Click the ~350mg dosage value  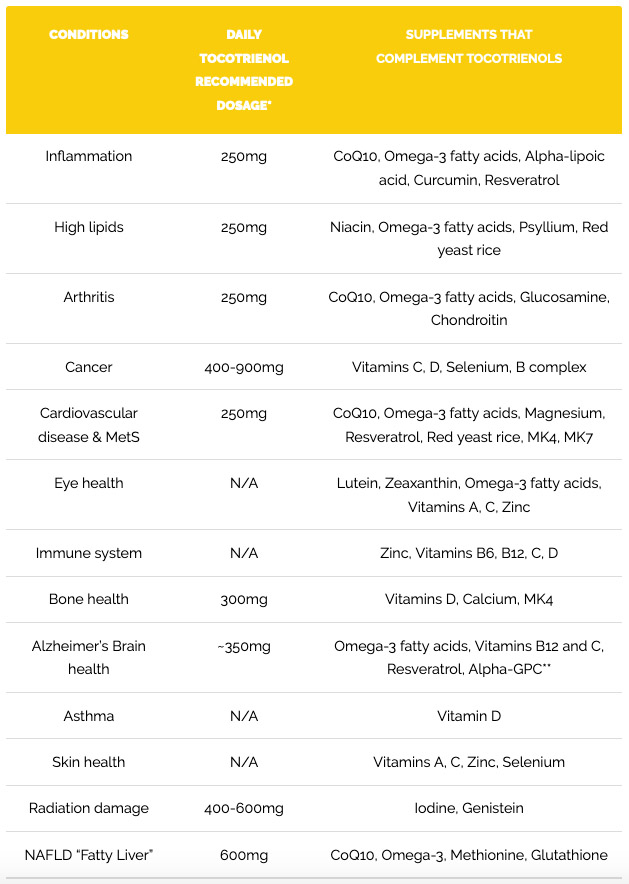tap(244, 646)
